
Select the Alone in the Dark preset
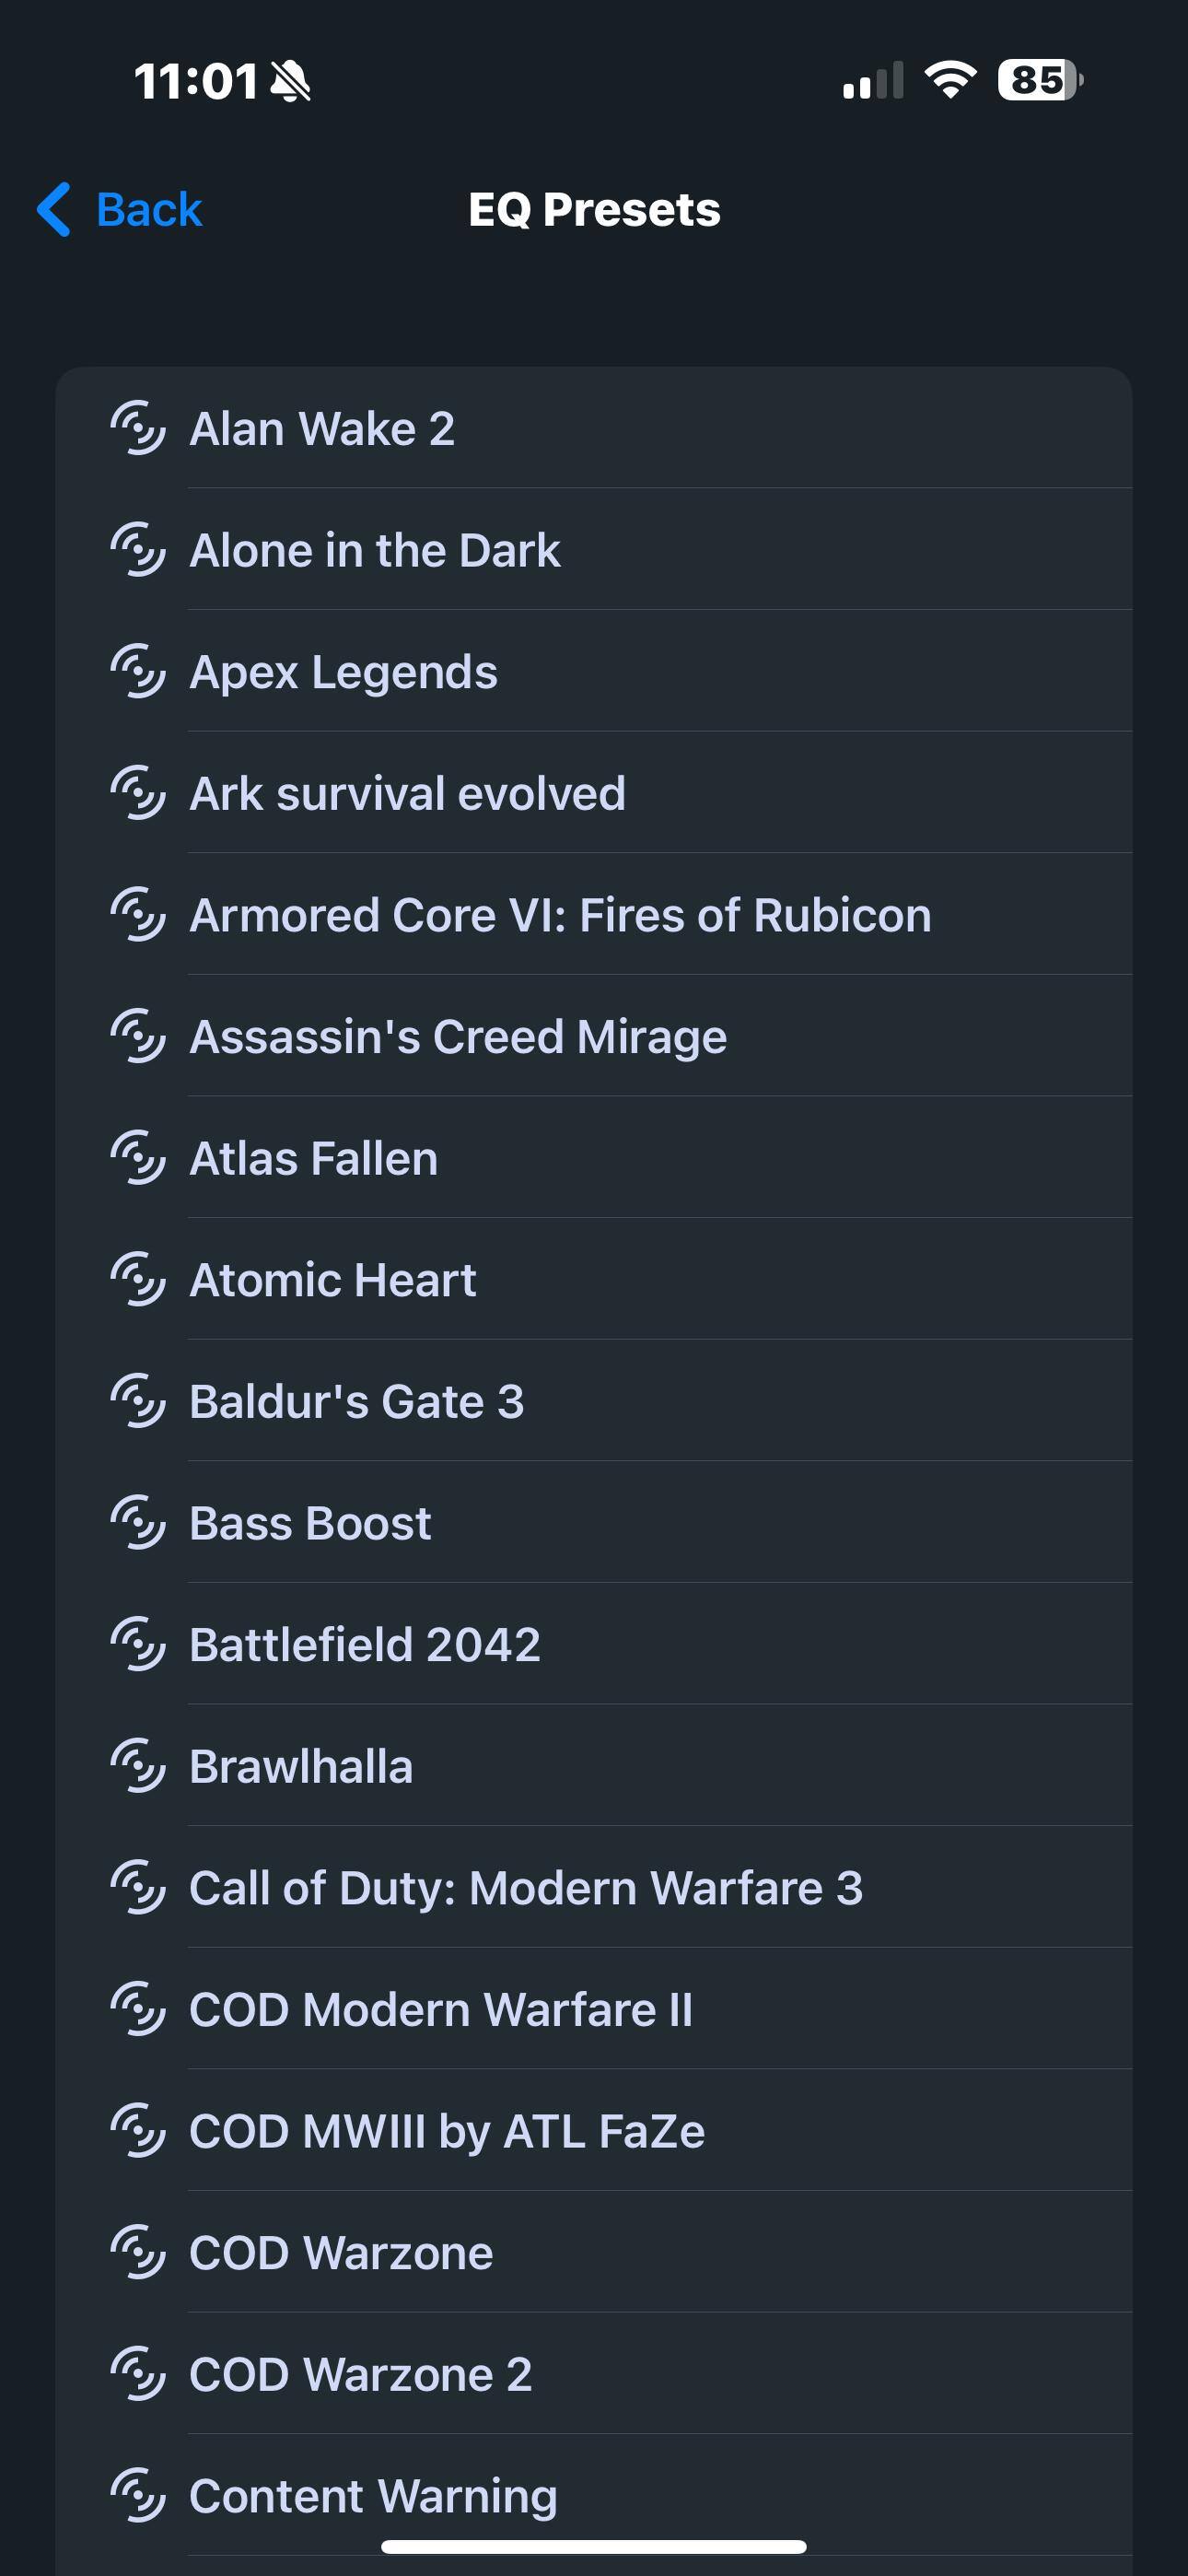click(375, 550)
